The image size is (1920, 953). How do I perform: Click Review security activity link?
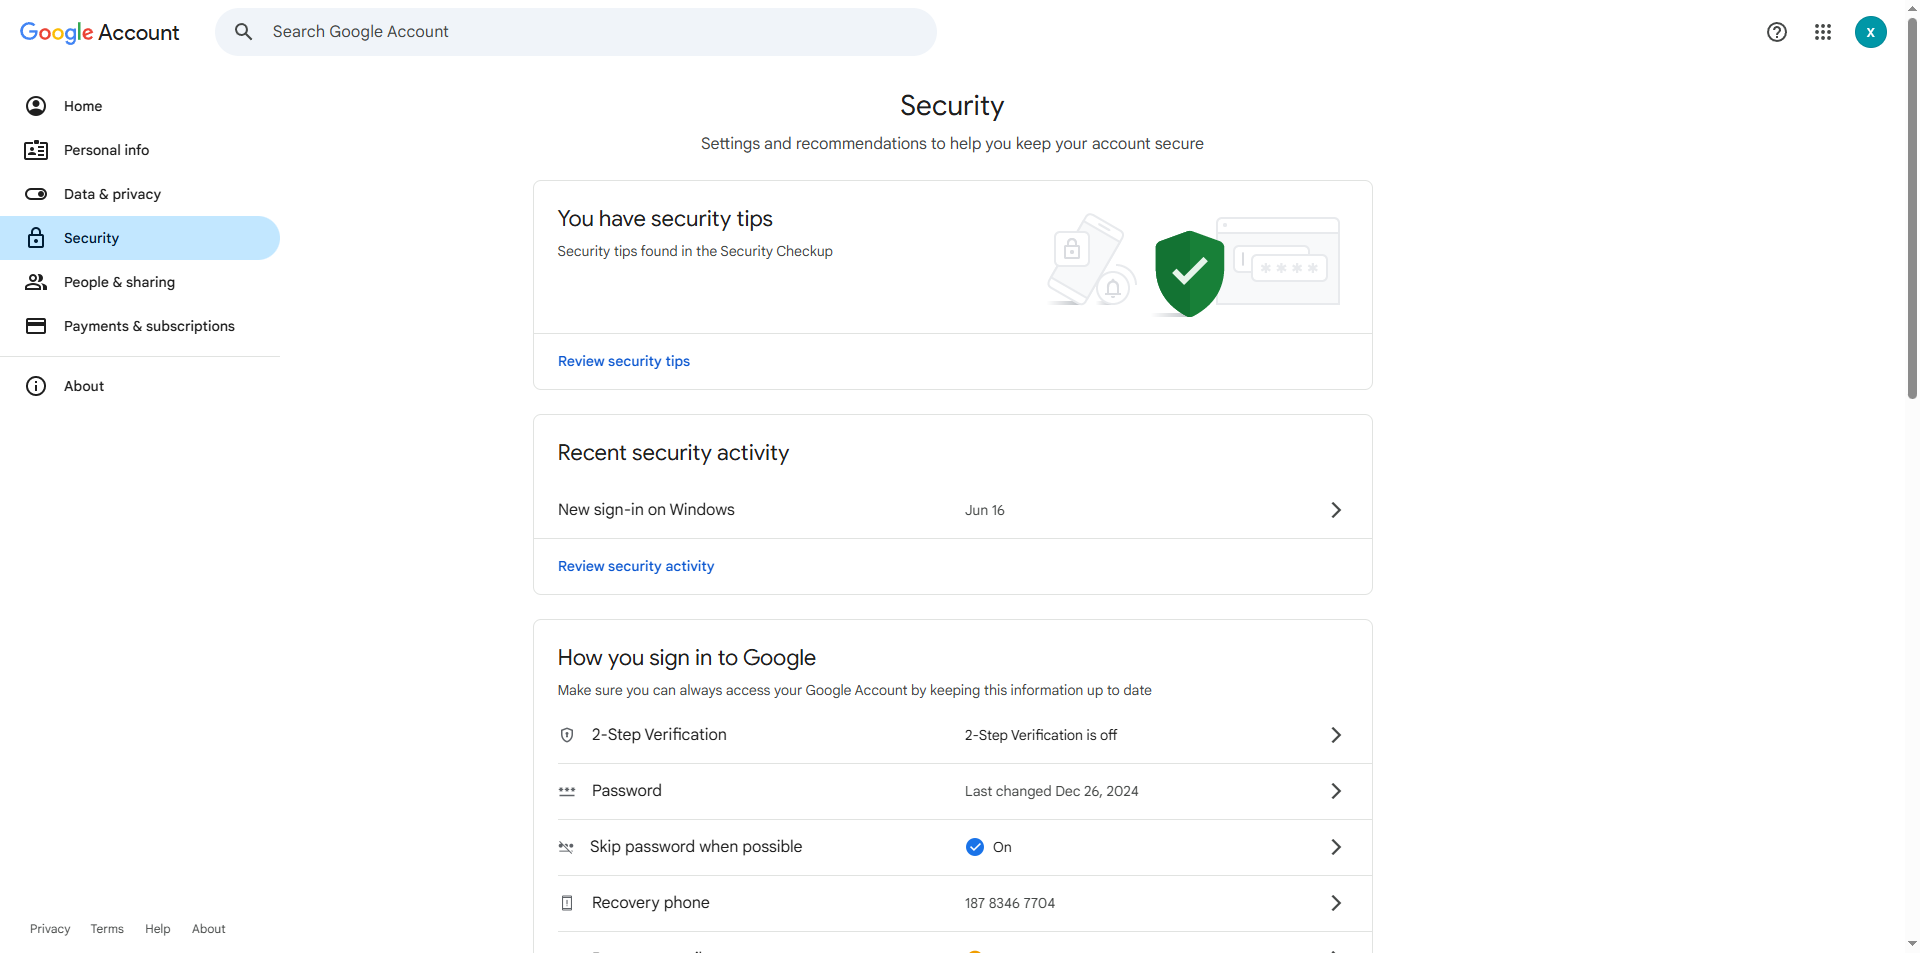coord(636,566)
